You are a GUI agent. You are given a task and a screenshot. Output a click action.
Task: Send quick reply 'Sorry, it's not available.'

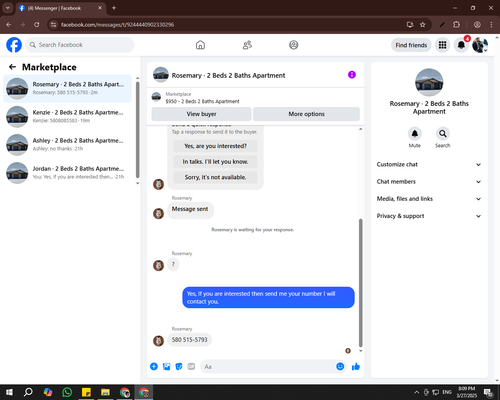coord(215,177)
